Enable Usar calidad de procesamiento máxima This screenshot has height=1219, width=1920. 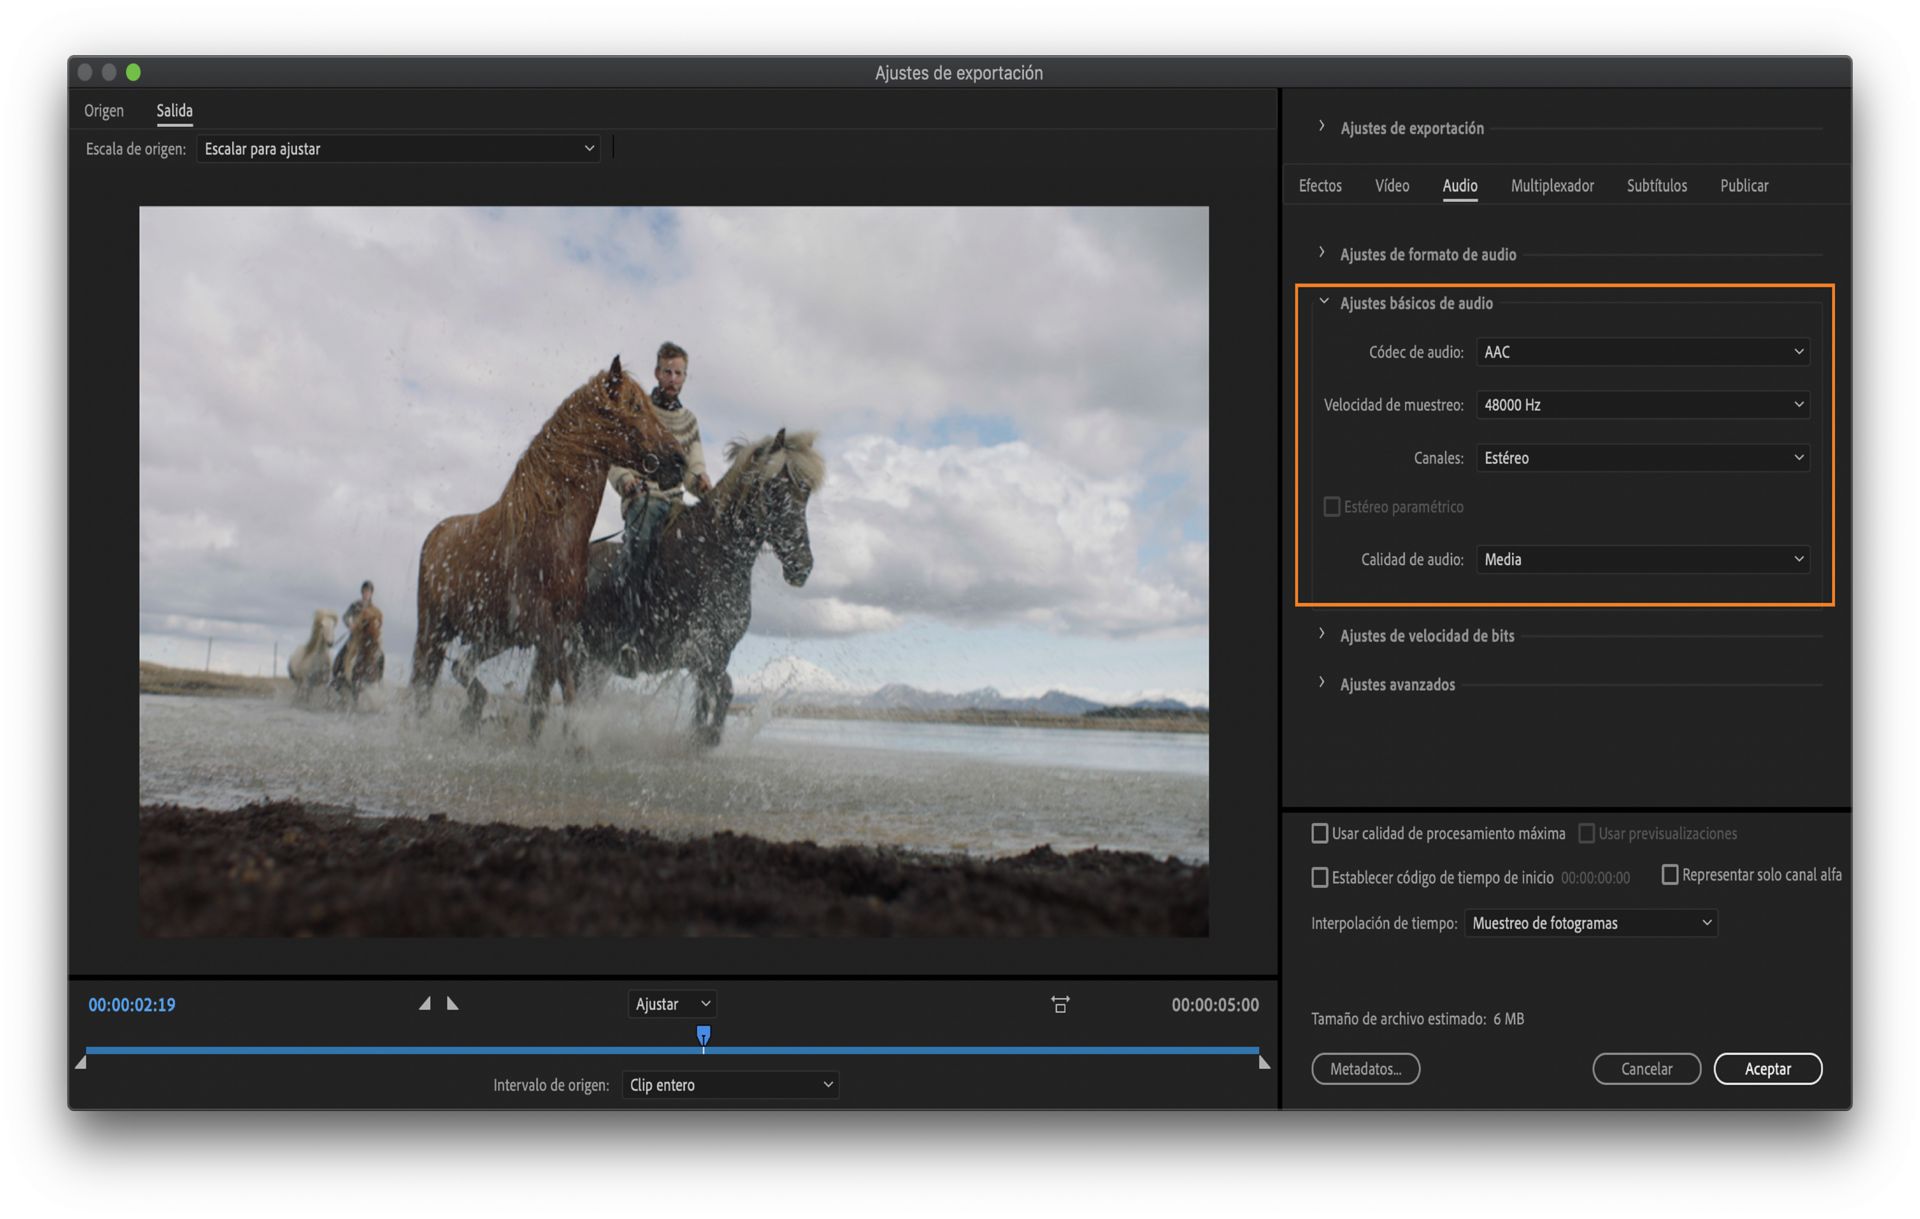(1320, 833)
